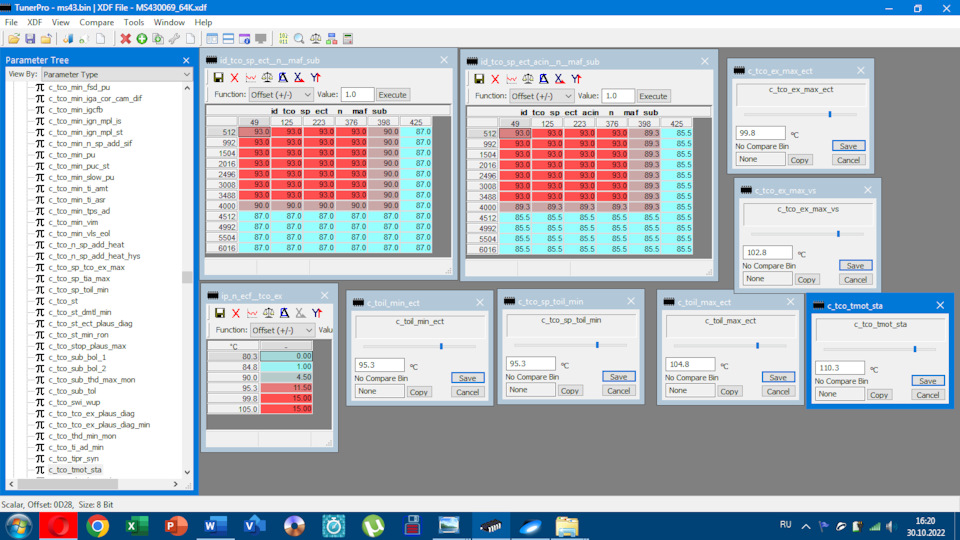Click X axis icon in id_tco_sp_ect_acin__n__maf_sub window

tap(560, 79)
